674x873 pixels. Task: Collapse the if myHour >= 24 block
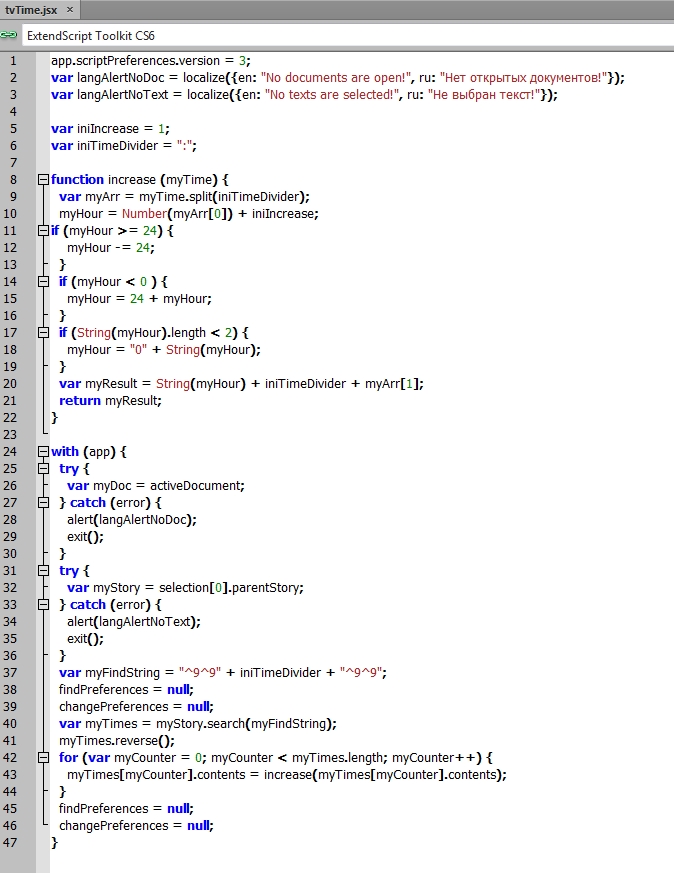[43, 230]
